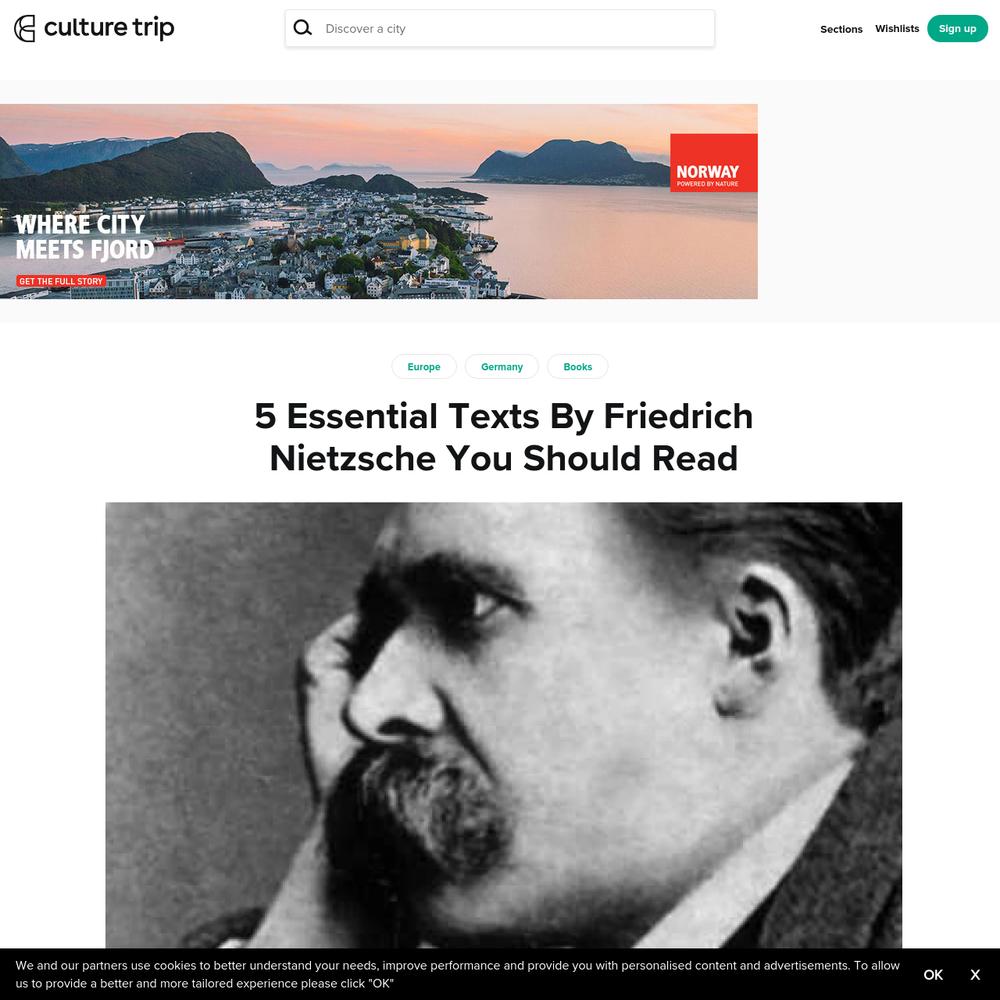
Task: Click the cookie consent notice text
Action: coord(457,974)
